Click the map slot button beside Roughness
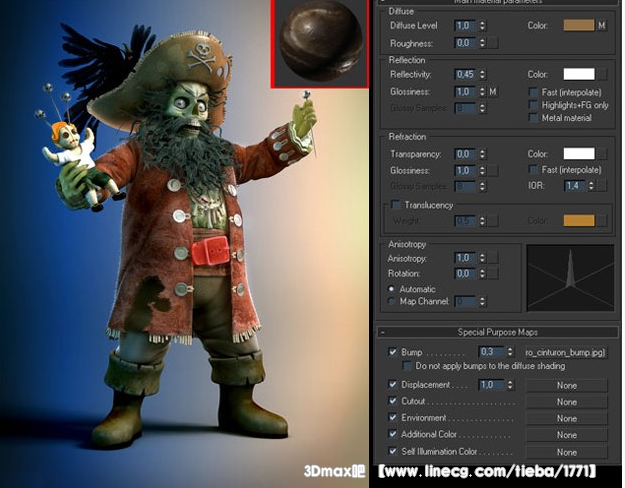625x488 pixels. coord(493,43)
